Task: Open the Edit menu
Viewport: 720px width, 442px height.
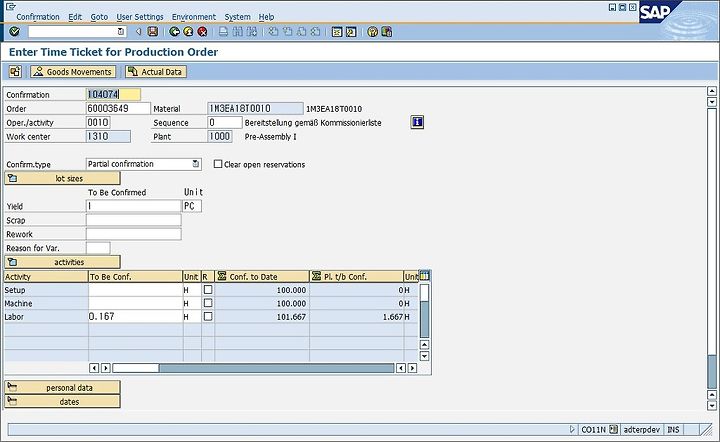Action: tap(75, 17)
